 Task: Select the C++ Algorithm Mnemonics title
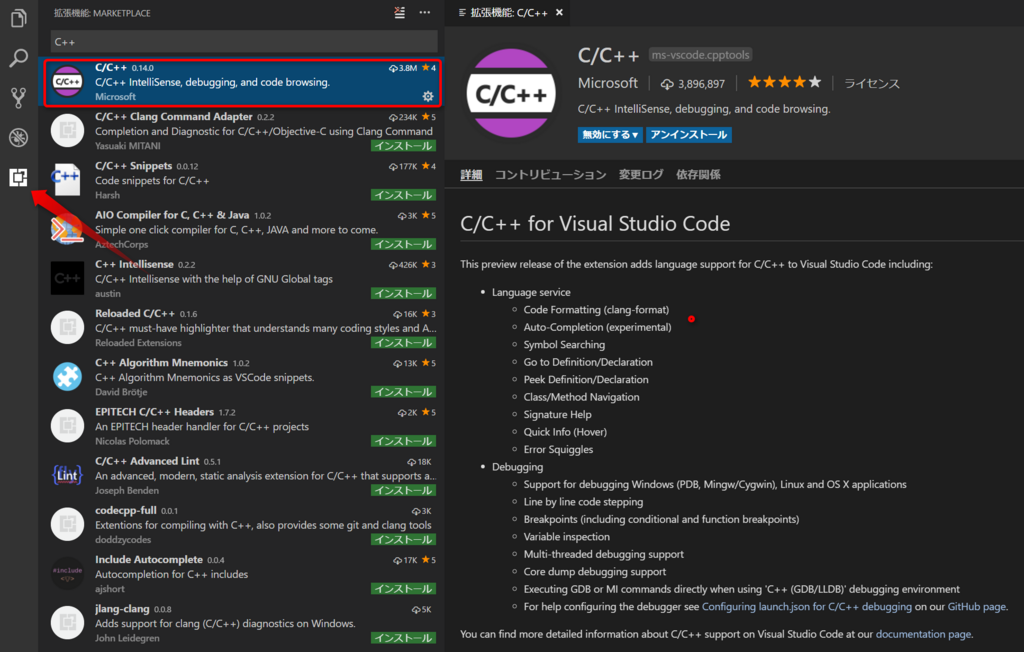(161, 363)
